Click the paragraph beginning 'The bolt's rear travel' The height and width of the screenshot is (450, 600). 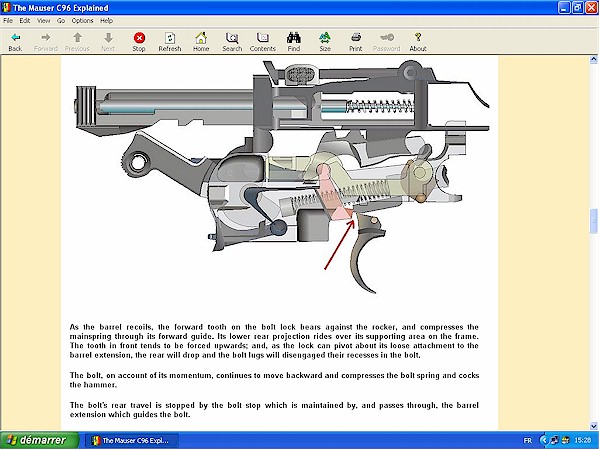click(274, 409)
